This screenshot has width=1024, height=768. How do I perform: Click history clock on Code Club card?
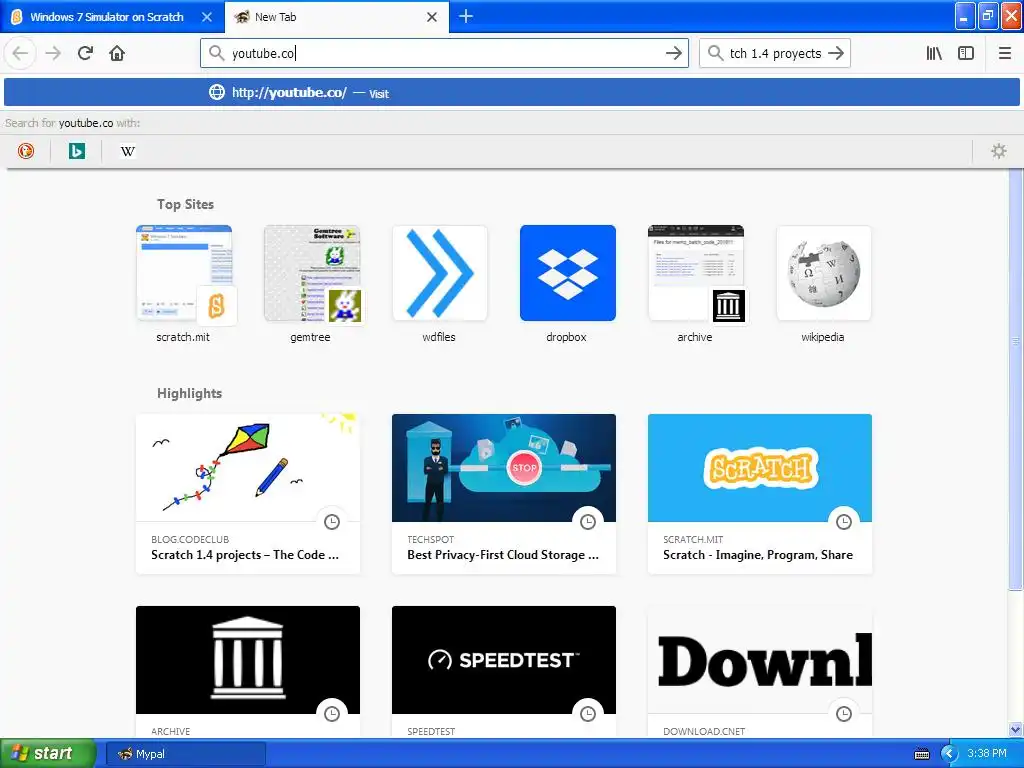pyautogui.click(x=332, y=522)
